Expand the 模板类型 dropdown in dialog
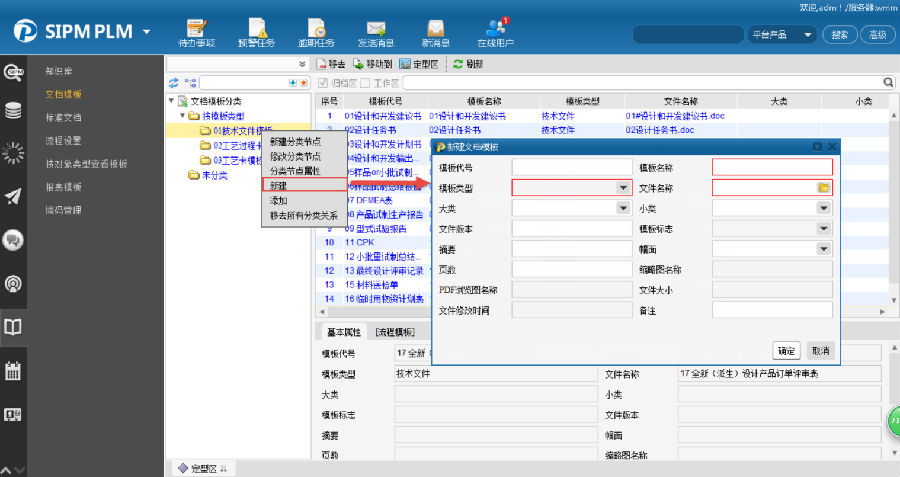This screenshot has width=900, height=477. (x=623, y=188)
